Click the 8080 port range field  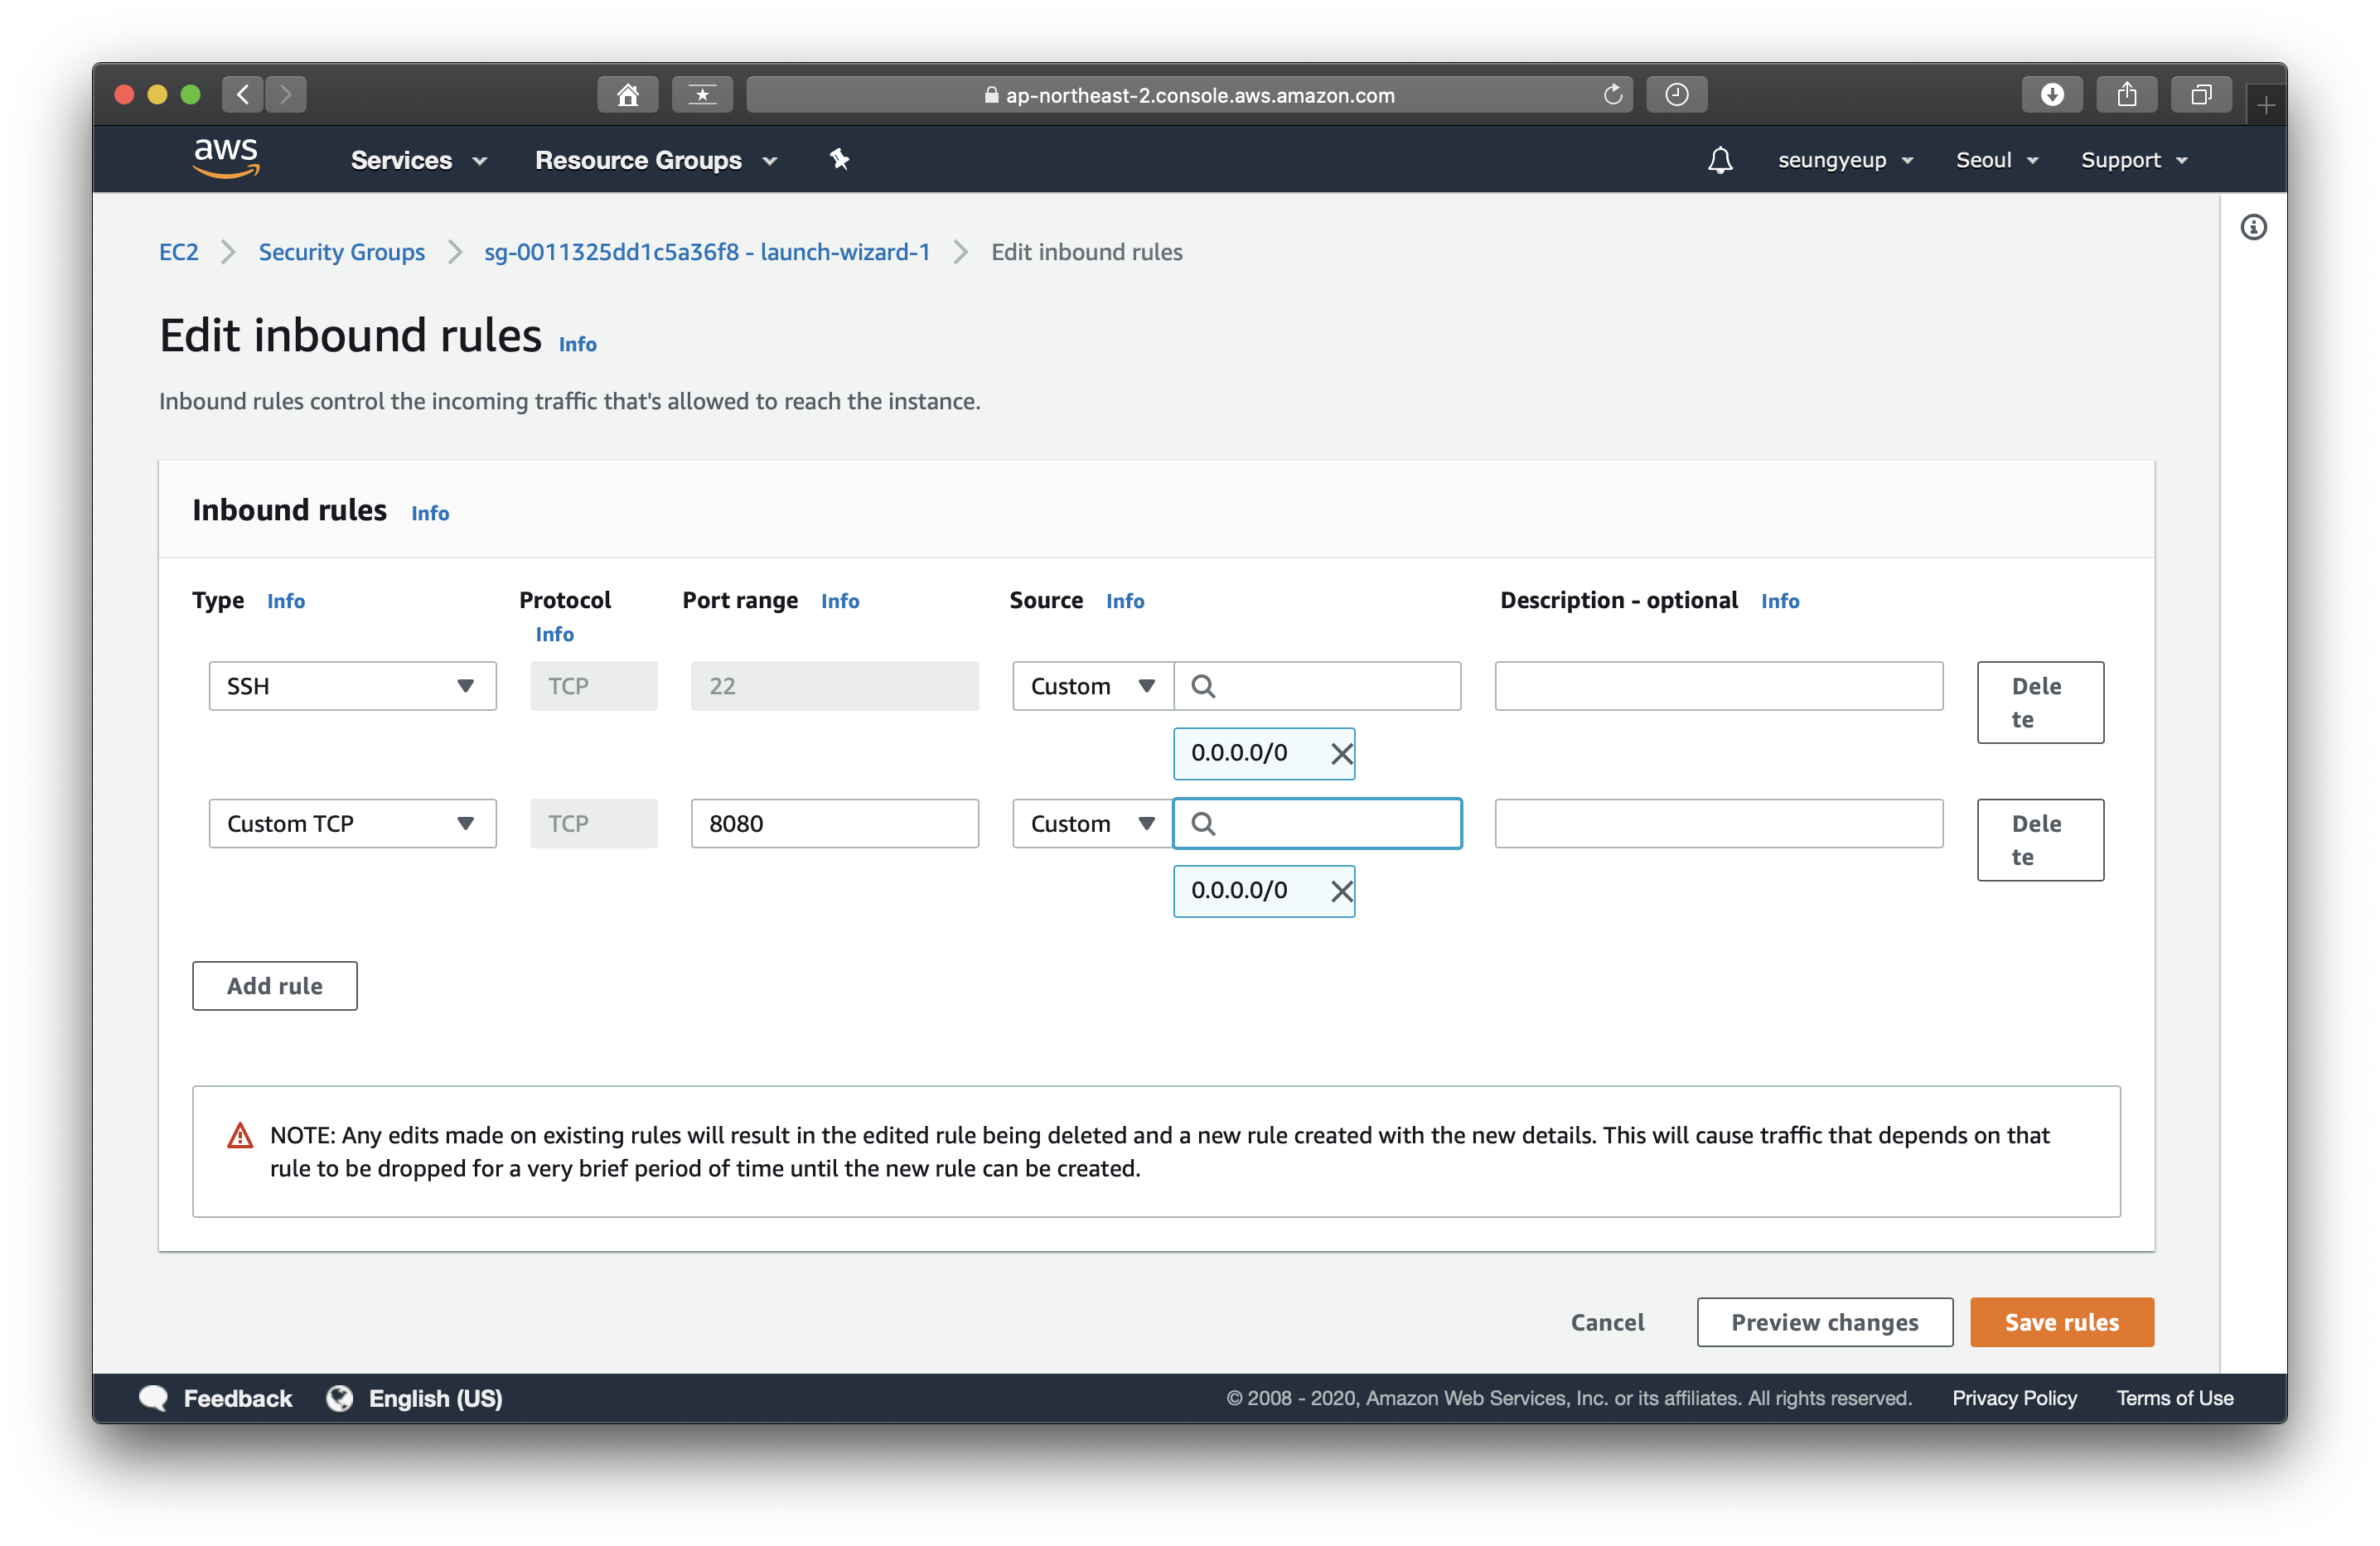pos(834,824)
